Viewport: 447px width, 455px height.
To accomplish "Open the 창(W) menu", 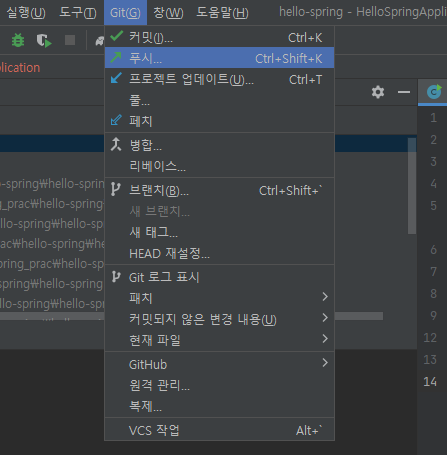I will [168, 13].
